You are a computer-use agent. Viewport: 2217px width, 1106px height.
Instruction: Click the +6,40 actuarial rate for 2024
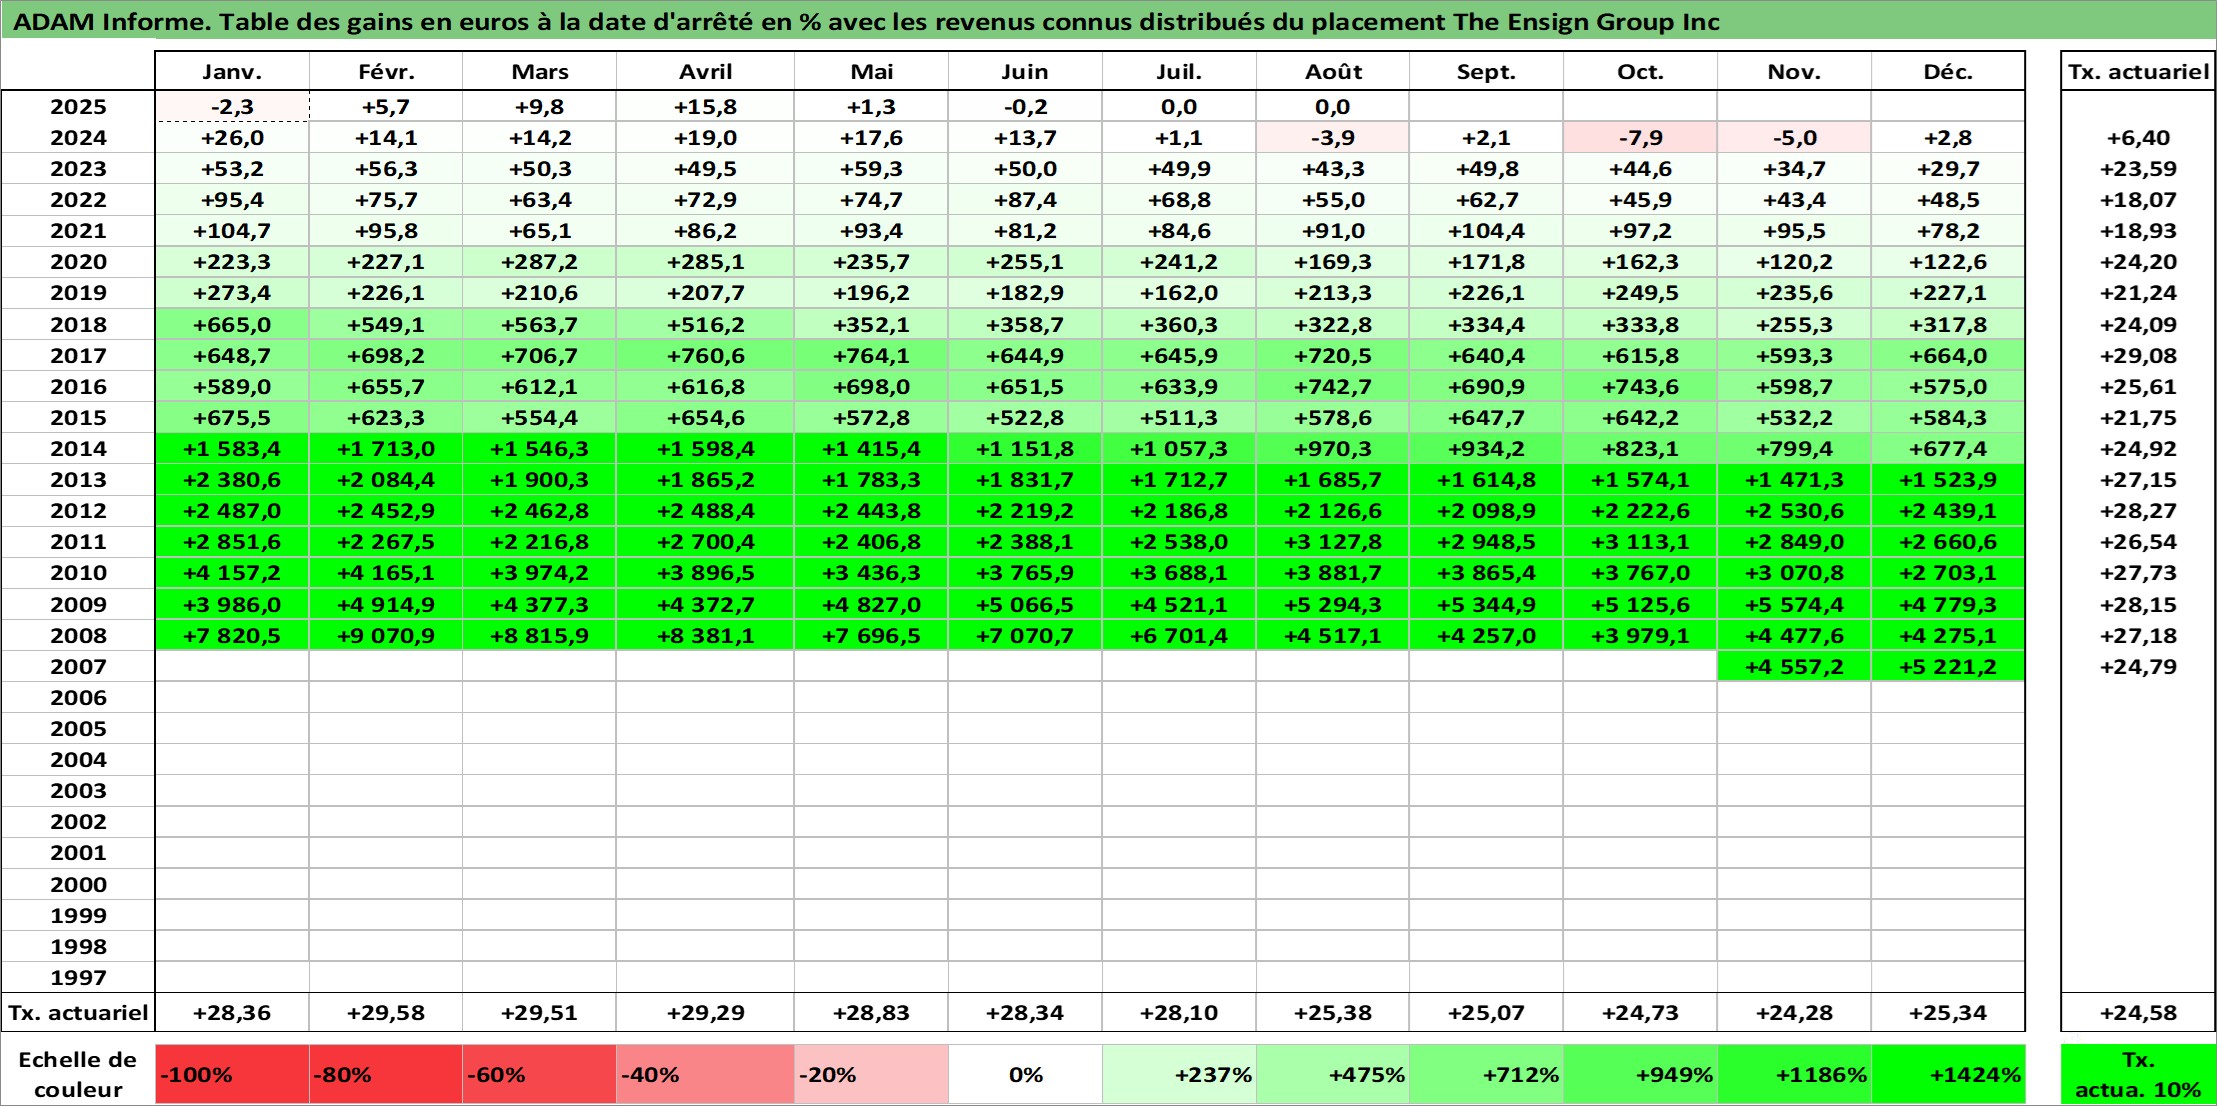[x=2138, y=138]
